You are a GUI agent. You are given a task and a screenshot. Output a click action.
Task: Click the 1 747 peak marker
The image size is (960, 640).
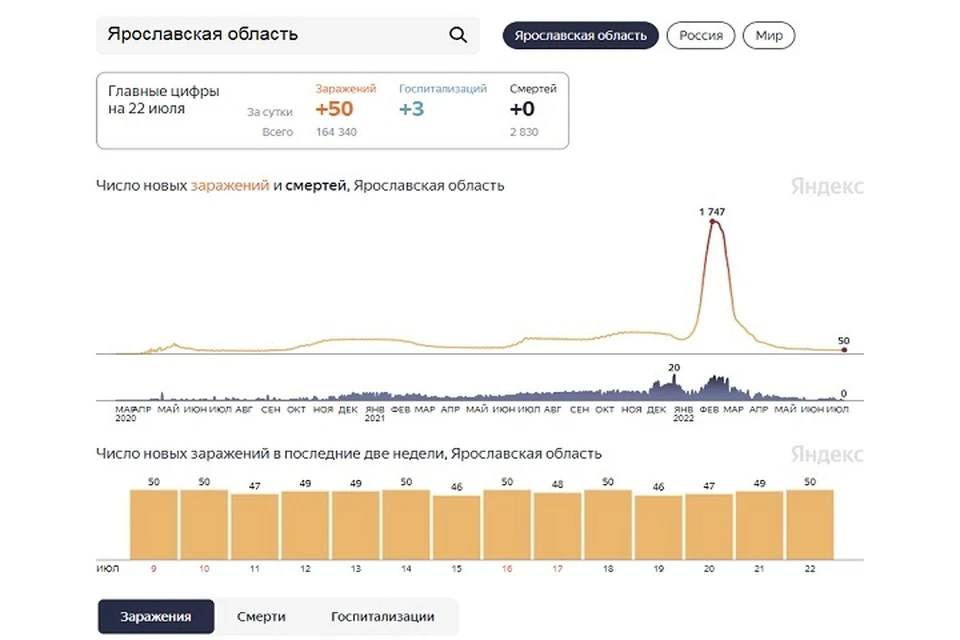click(712, 221)
